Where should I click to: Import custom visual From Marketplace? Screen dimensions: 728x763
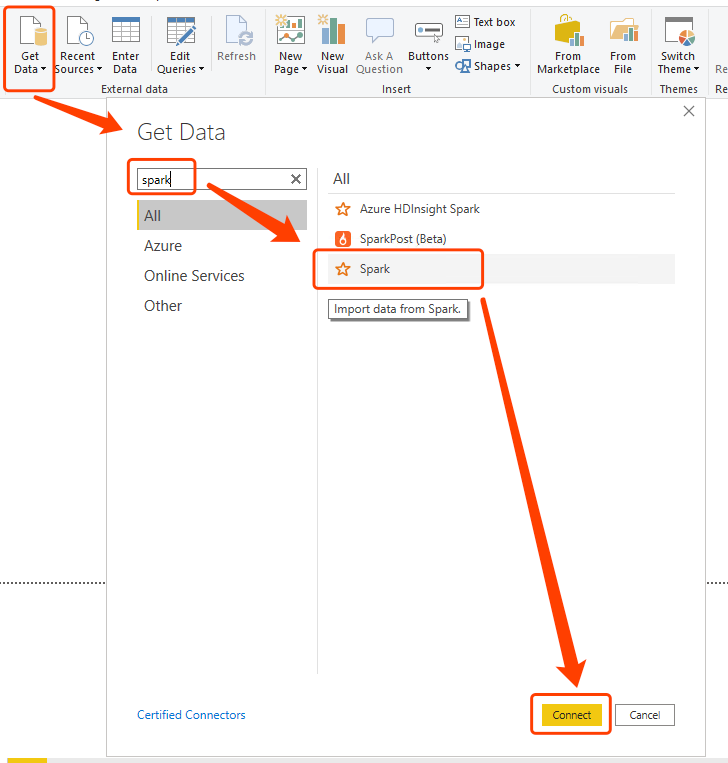[568, 45]
